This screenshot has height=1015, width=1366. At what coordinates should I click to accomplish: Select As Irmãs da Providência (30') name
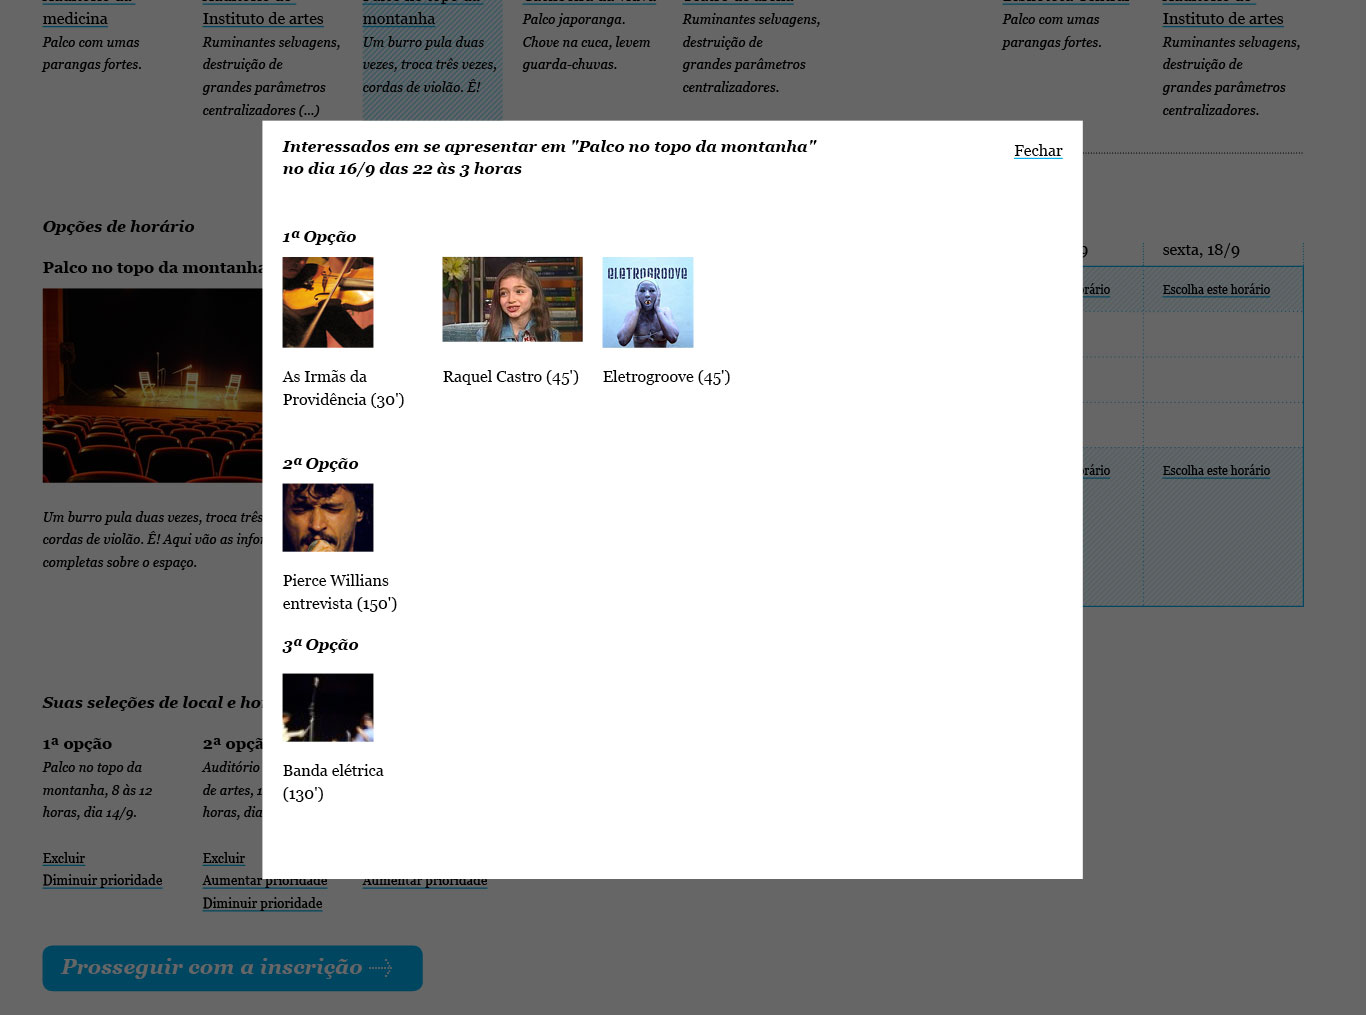[343, 388]
